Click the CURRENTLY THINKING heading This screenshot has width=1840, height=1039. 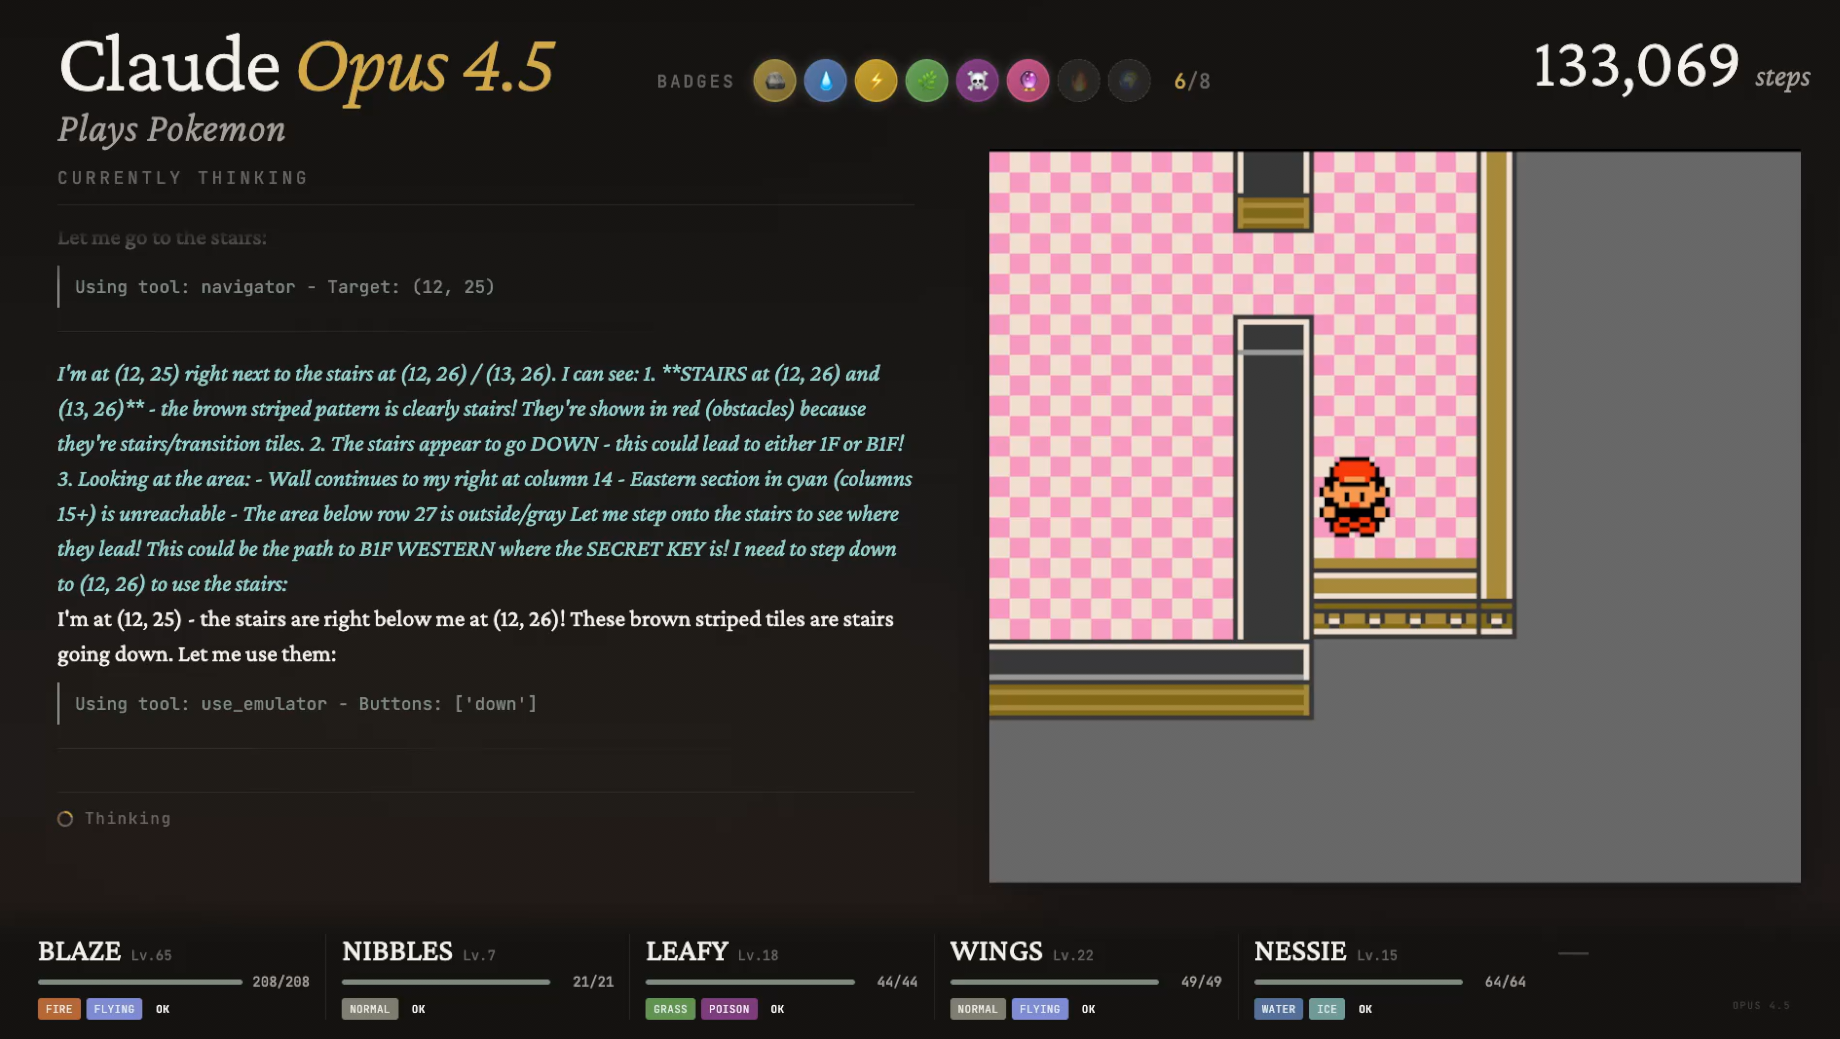[x=183, y=178]
